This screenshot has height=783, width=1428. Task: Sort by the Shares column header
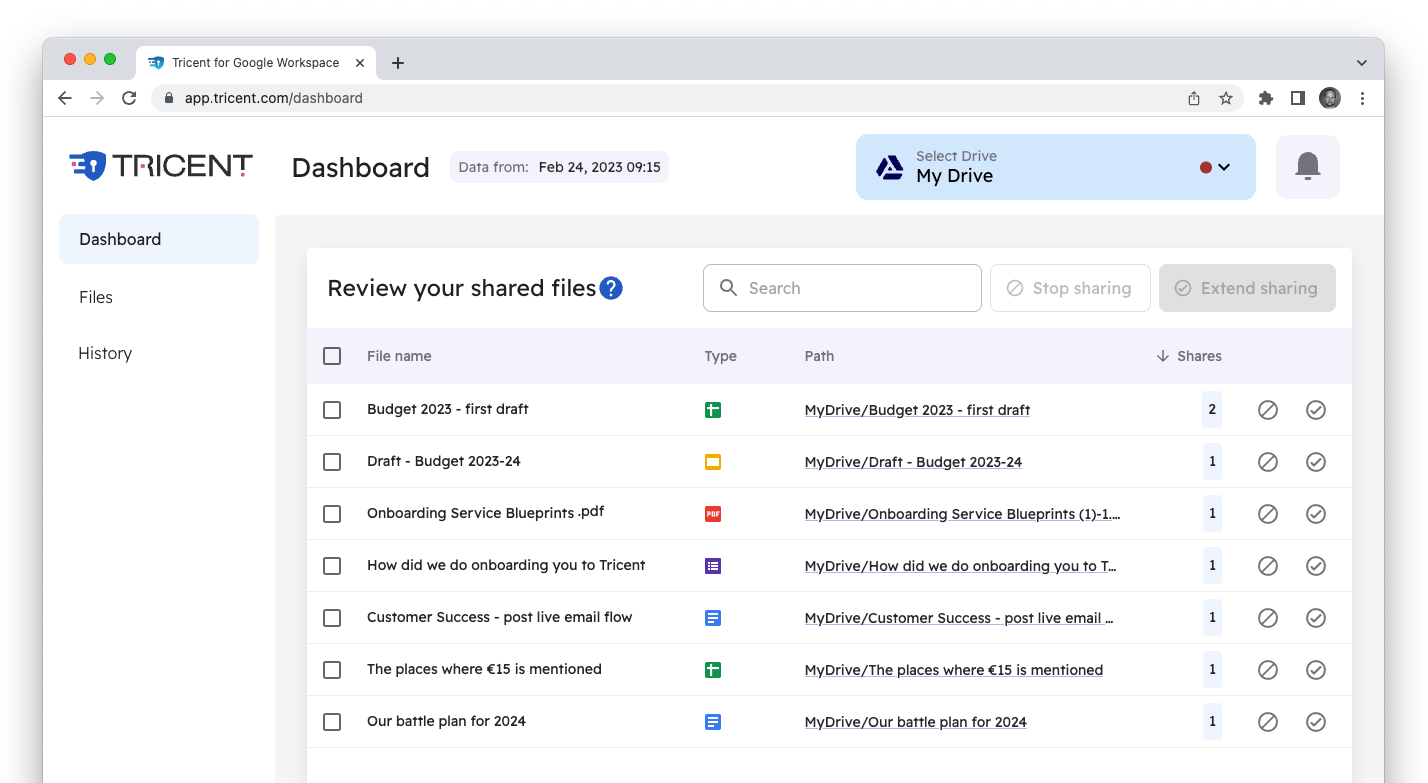pyautogui.click(x=1189, y=356)
